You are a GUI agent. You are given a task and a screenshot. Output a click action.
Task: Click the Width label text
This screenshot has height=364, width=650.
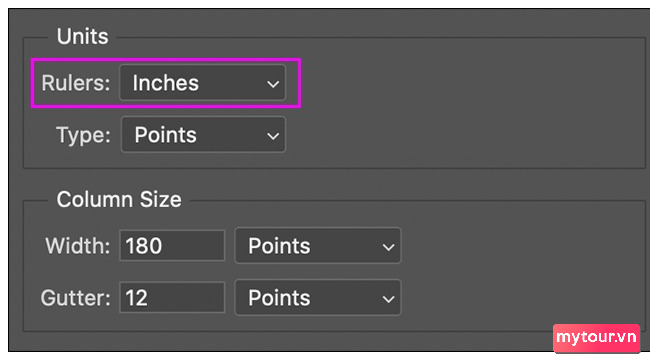click(x=78, y=246)
